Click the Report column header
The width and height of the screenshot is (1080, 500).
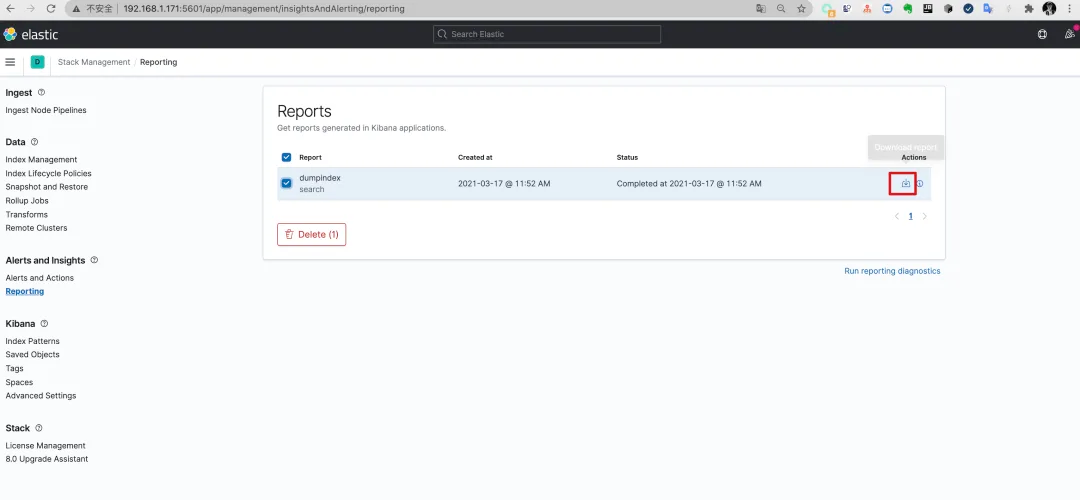coord(310,158)
